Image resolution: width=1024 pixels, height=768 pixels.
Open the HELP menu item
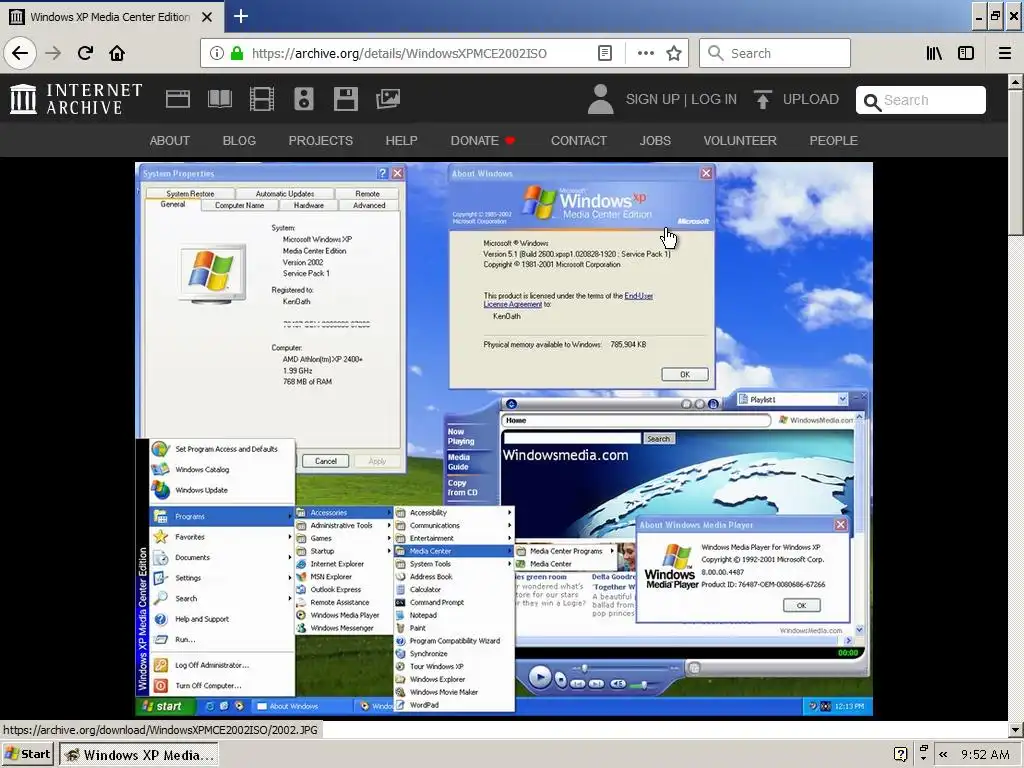(x=401, y=140)
